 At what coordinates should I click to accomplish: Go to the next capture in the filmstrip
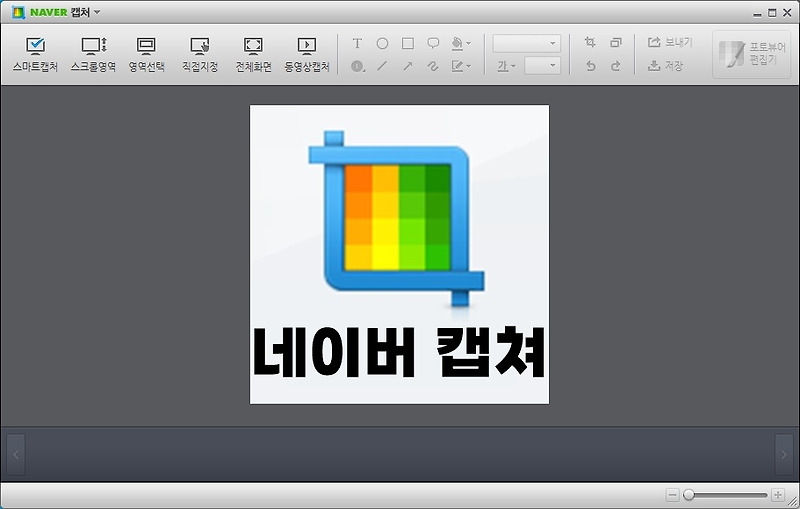(784, 454)
